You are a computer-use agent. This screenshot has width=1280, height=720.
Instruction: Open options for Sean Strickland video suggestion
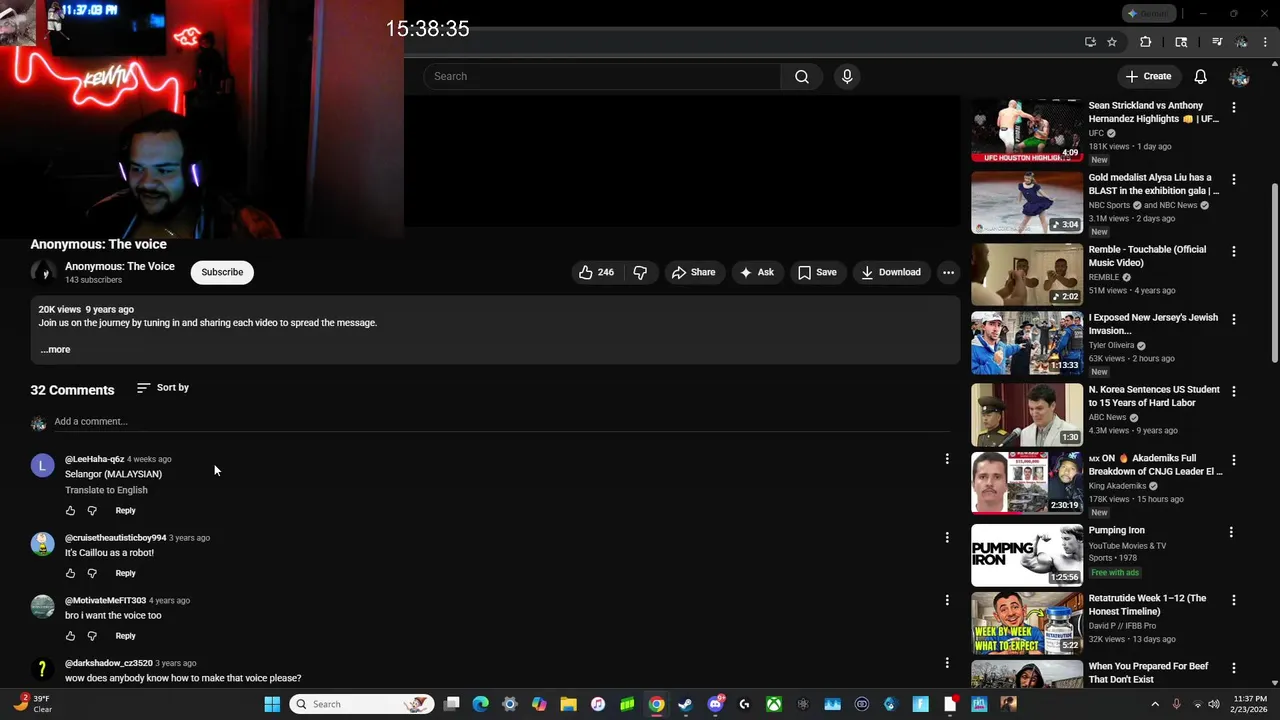pos(1233,107)
